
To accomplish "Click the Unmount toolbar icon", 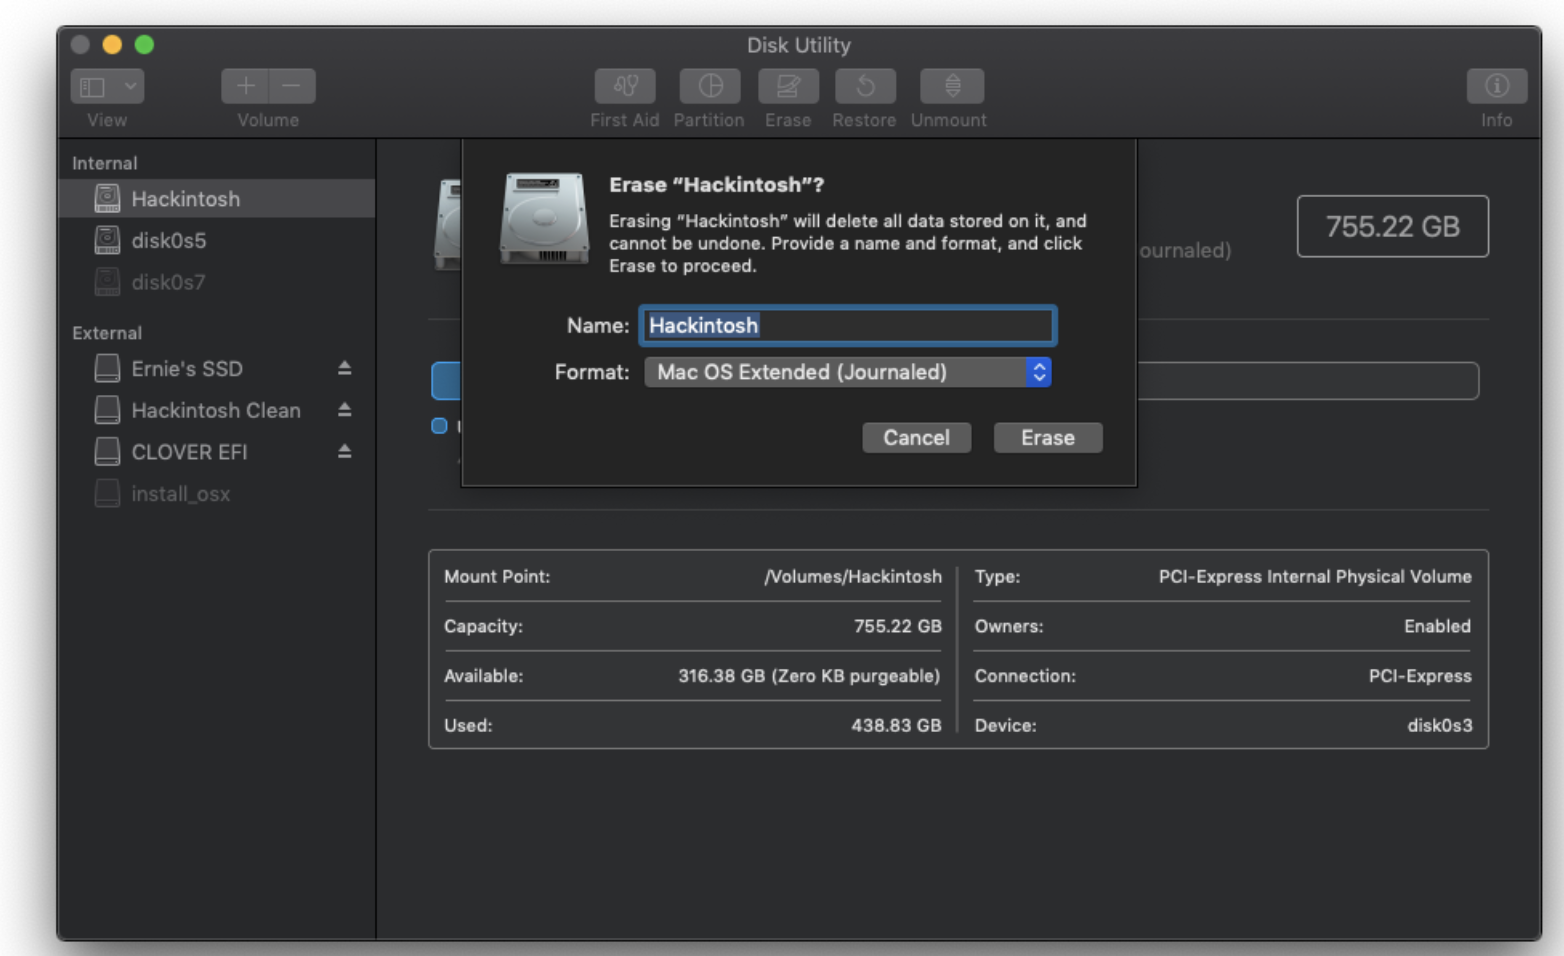I will (x=952, y=87).
